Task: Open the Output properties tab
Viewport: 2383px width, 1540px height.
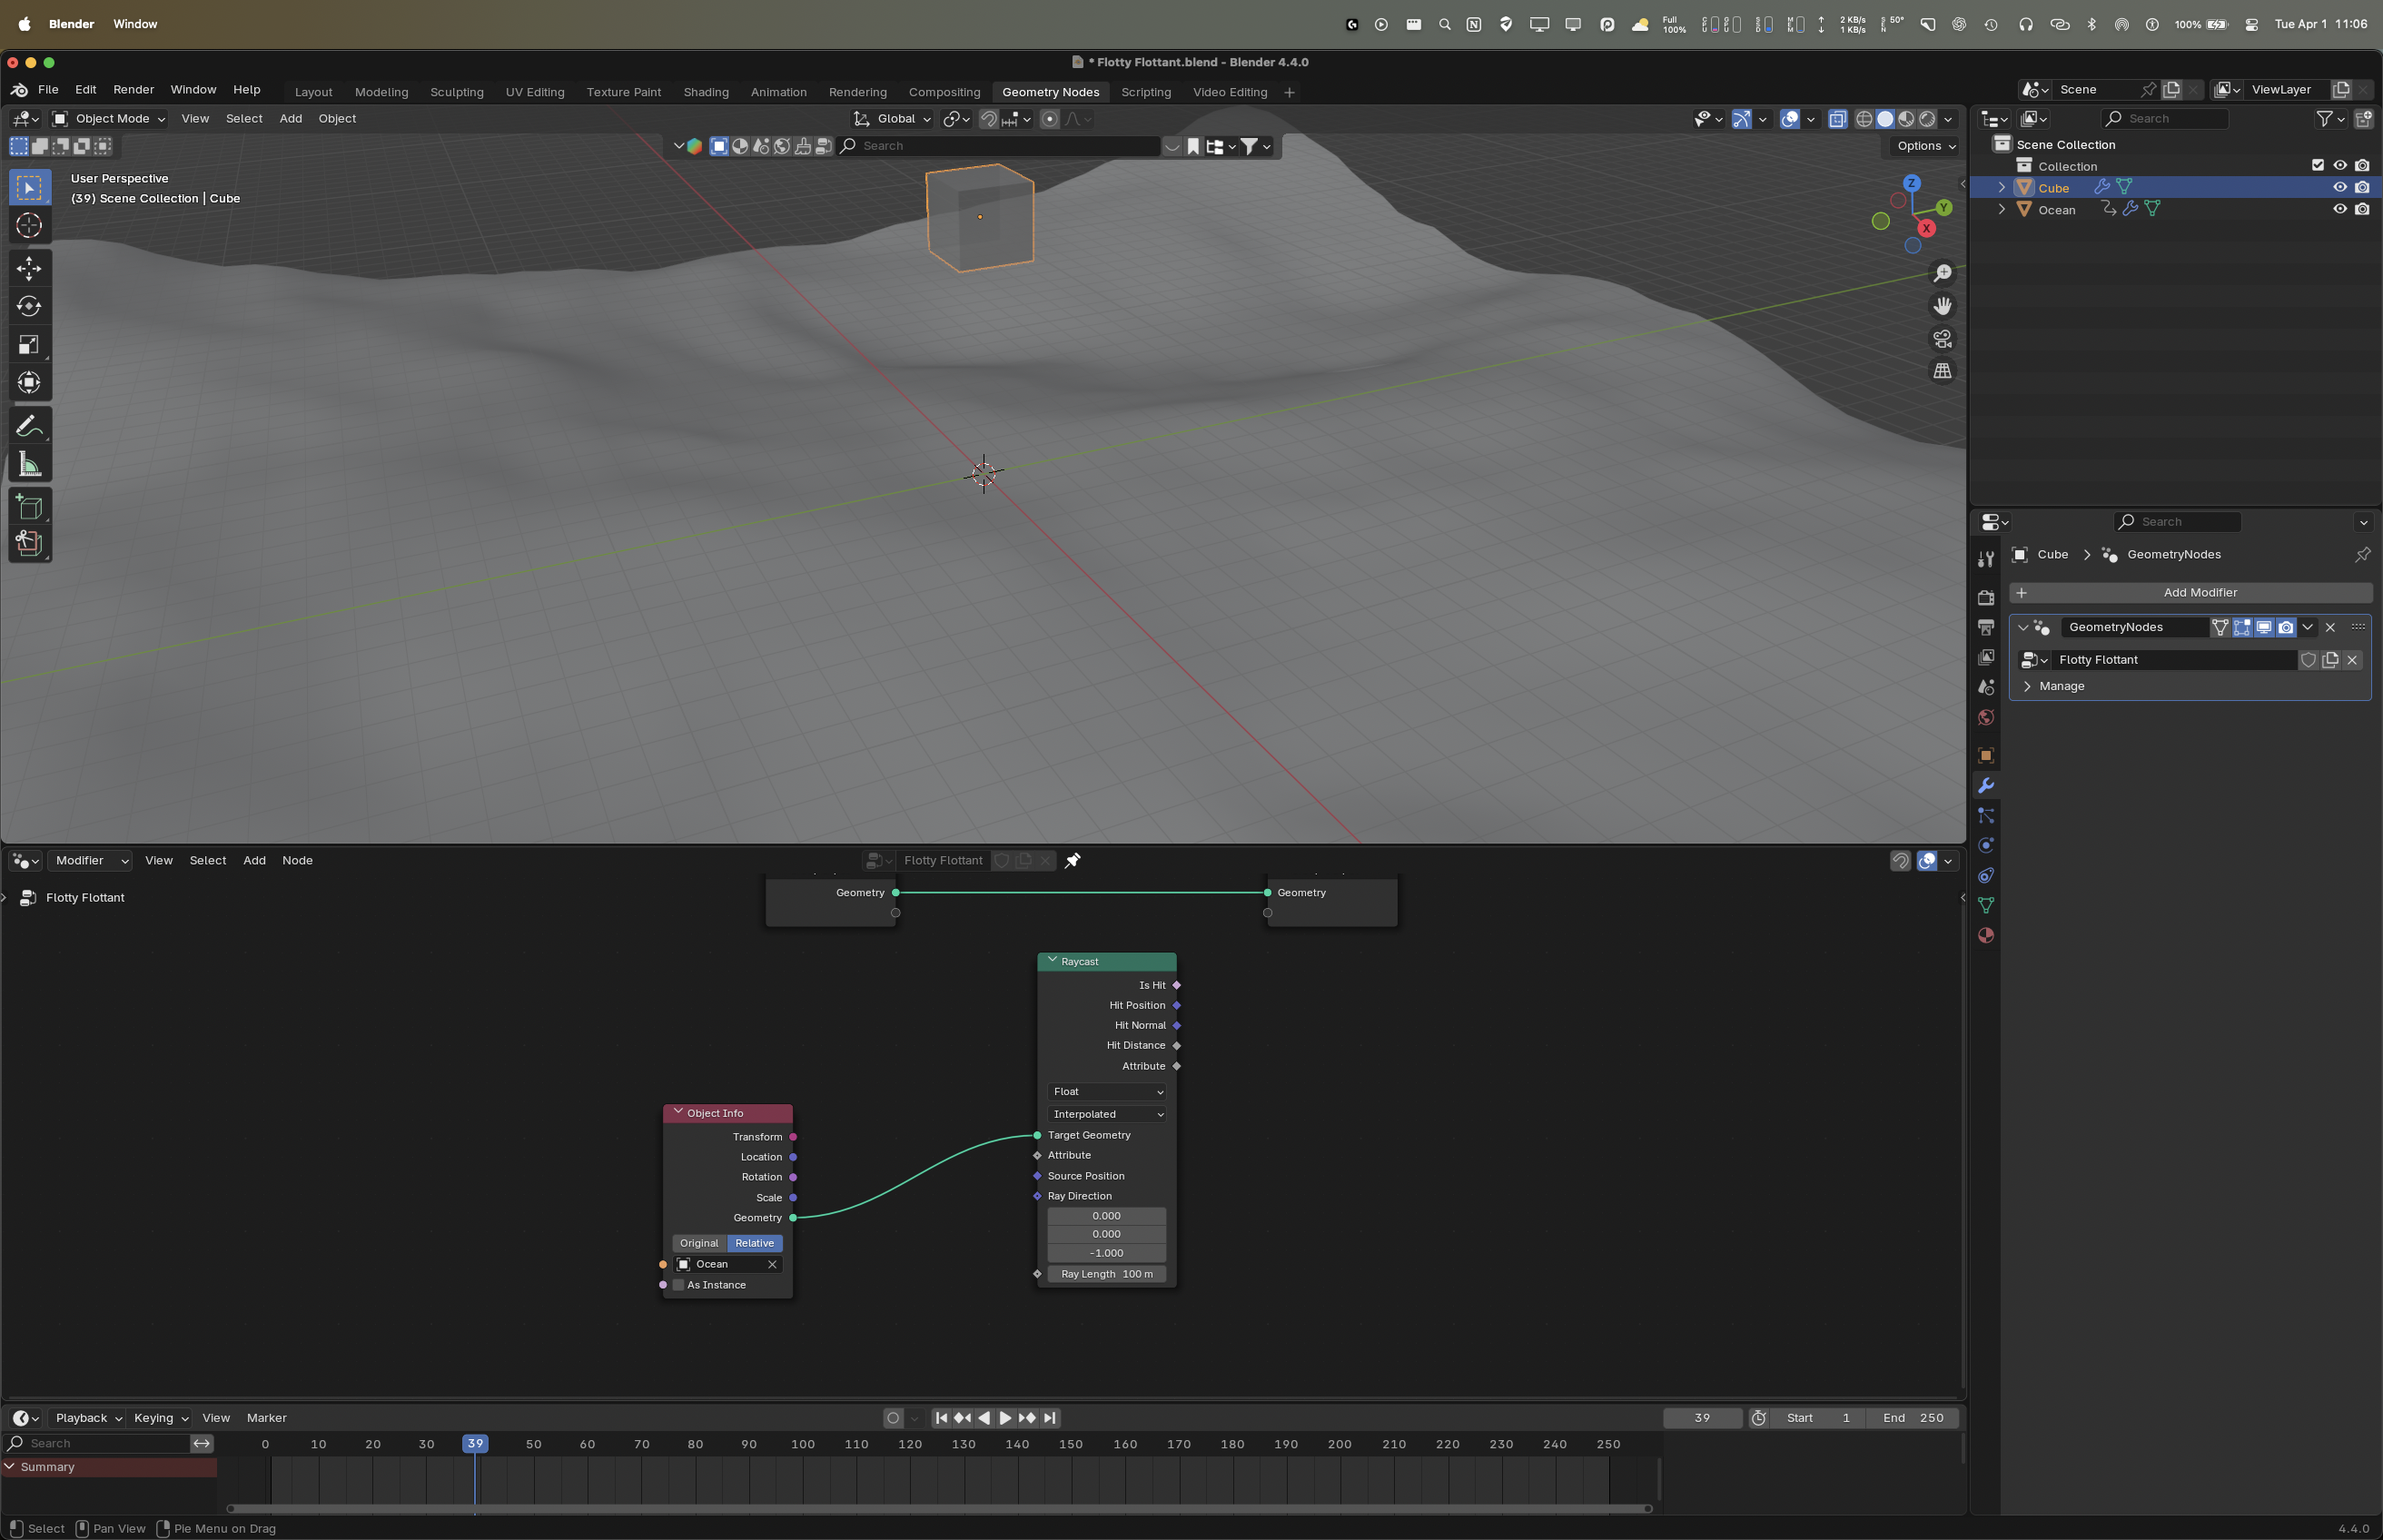Action: click(x=1986, y=628)
